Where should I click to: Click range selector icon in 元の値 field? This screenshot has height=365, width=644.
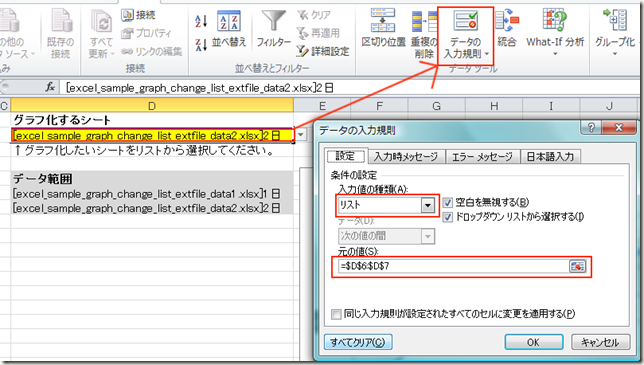[577, 266]
